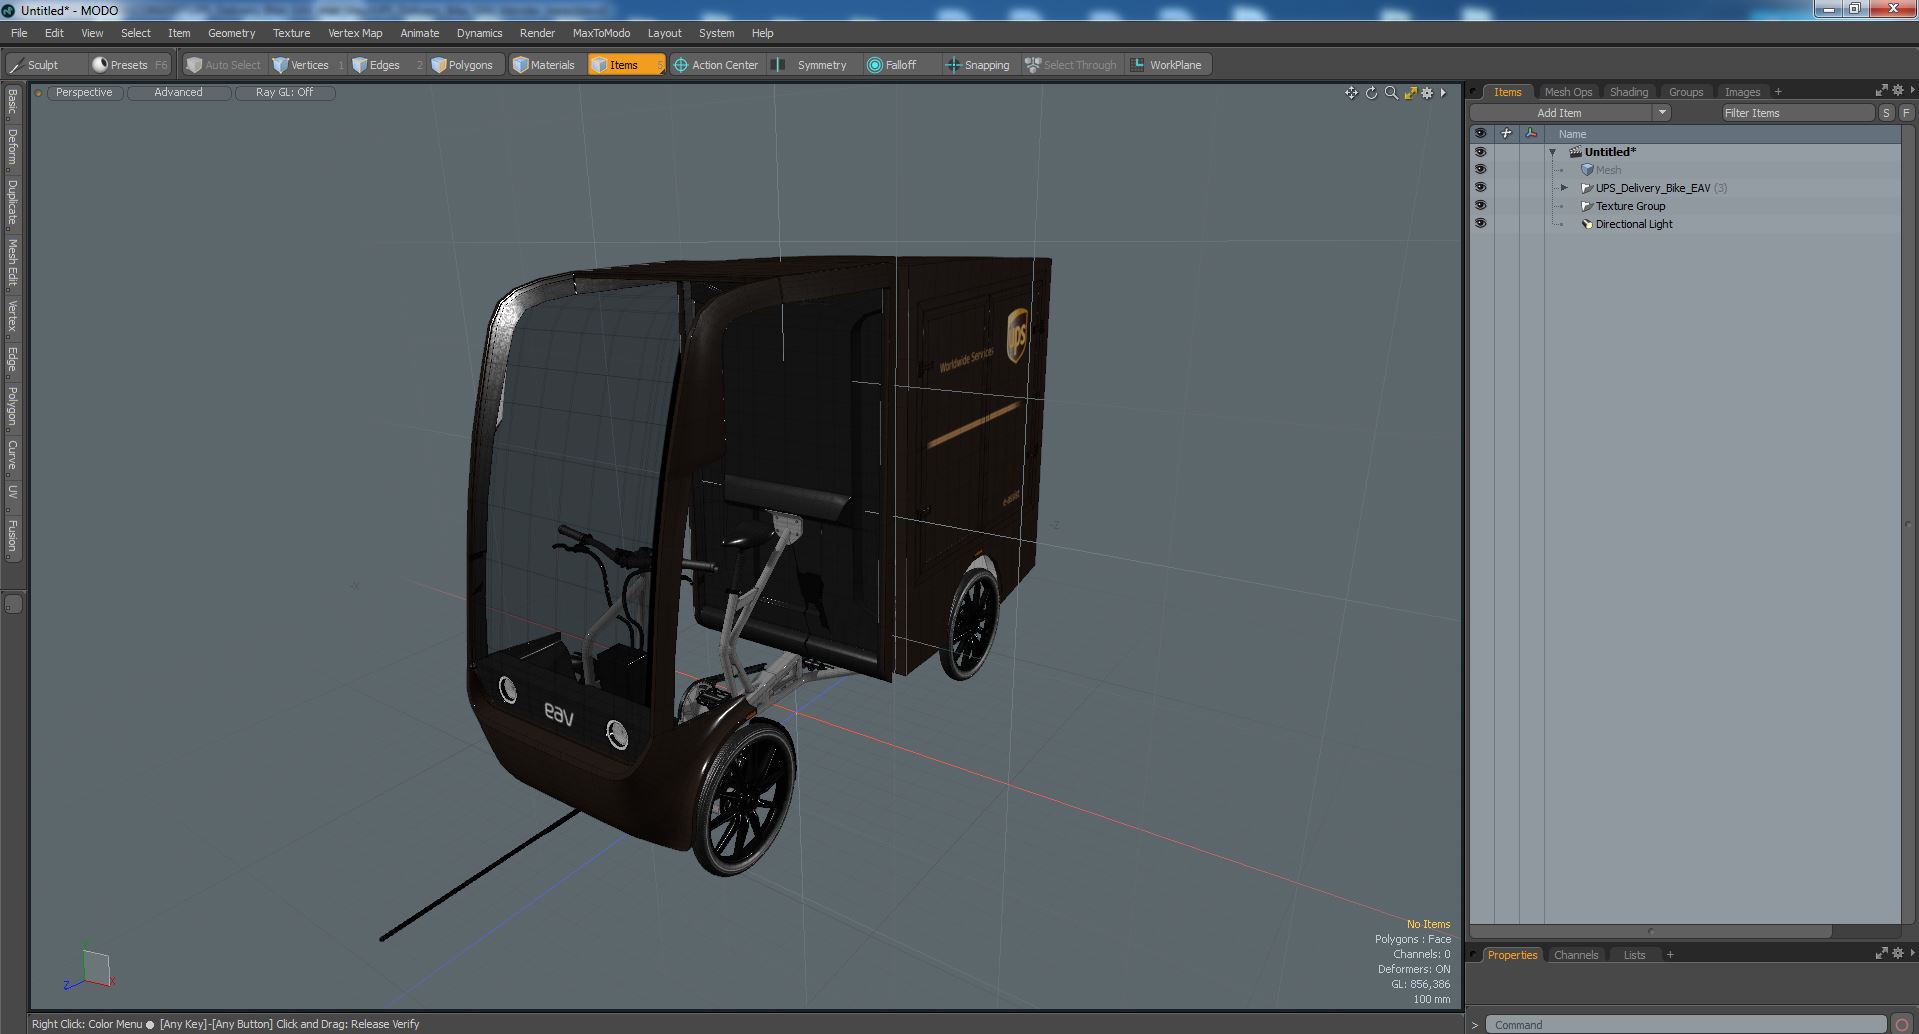Open the Dynamics menu
1919x1034 pixels.
coord(479,33)
